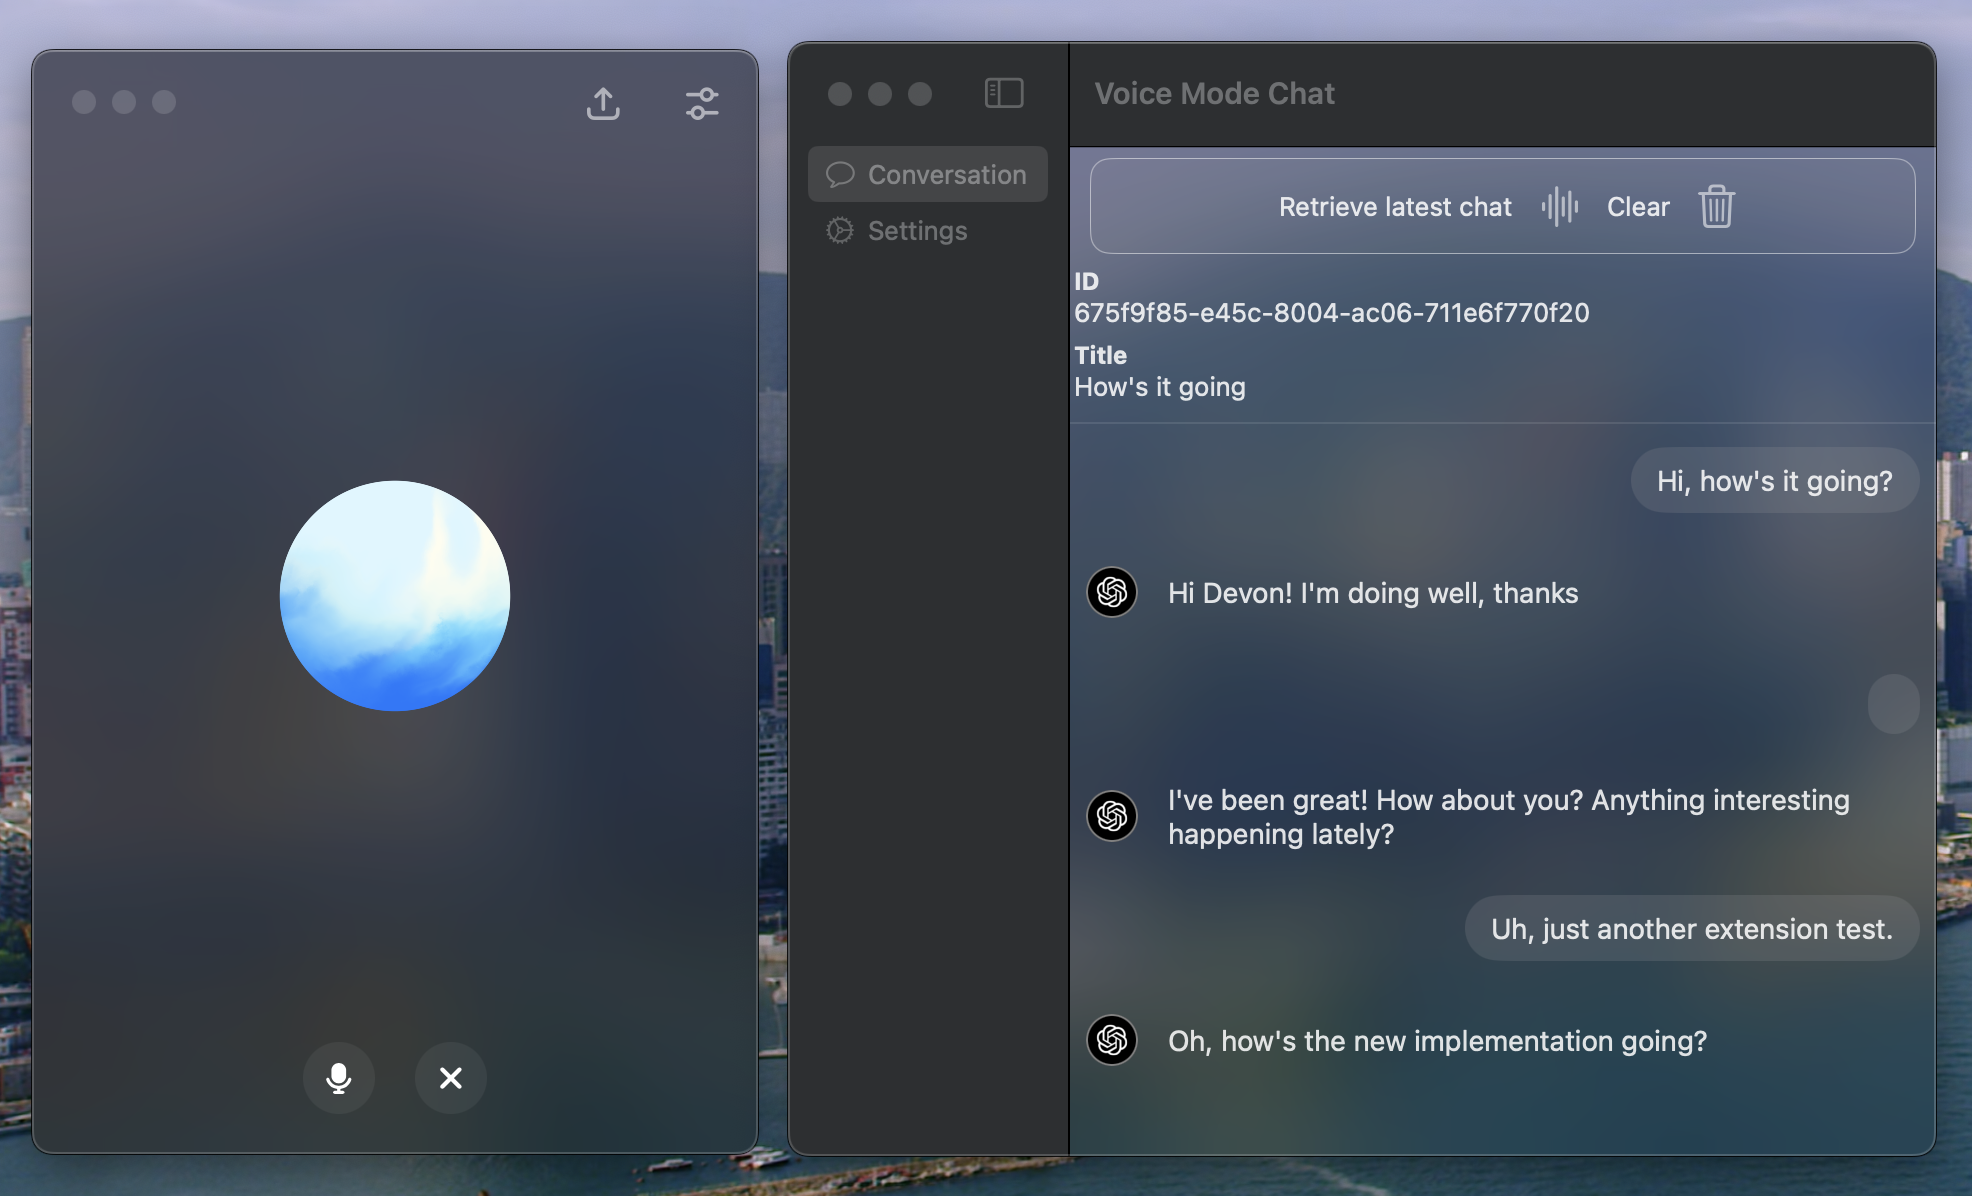The image size is (1972, 1196).
Task: Mute the microphone button
Action: tap(339, 1078)
